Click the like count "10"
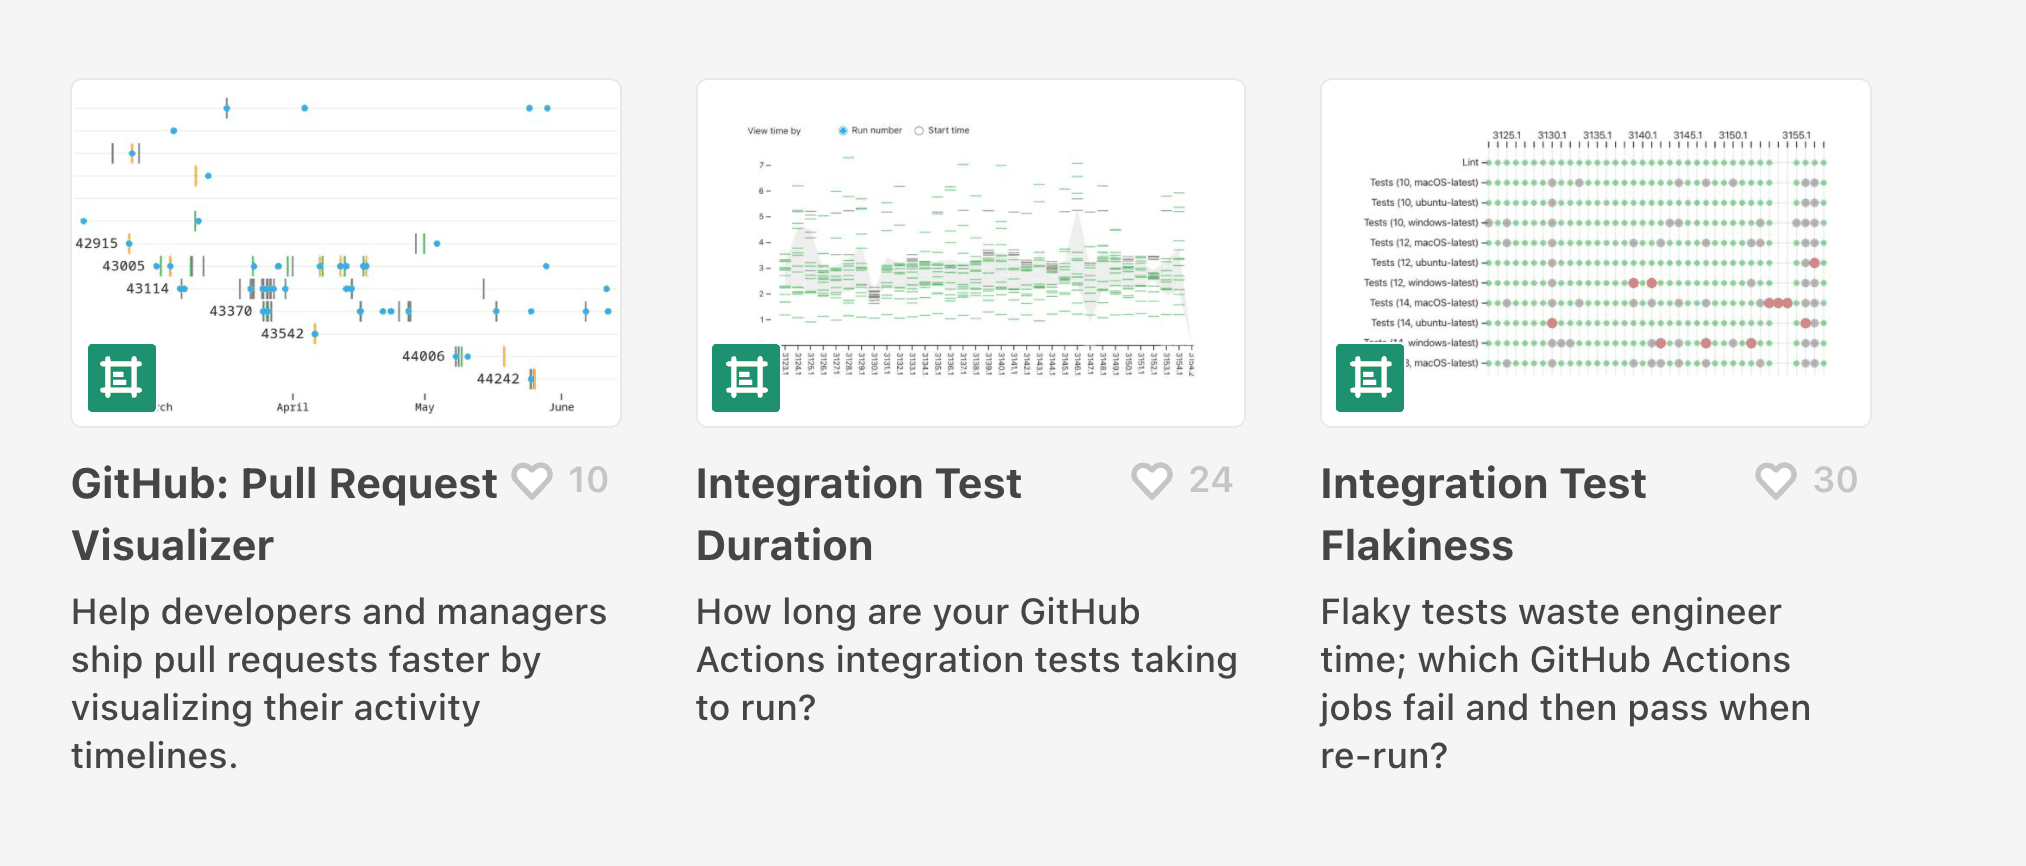The height and width of the screenshot is (866, 2026). 589,480
